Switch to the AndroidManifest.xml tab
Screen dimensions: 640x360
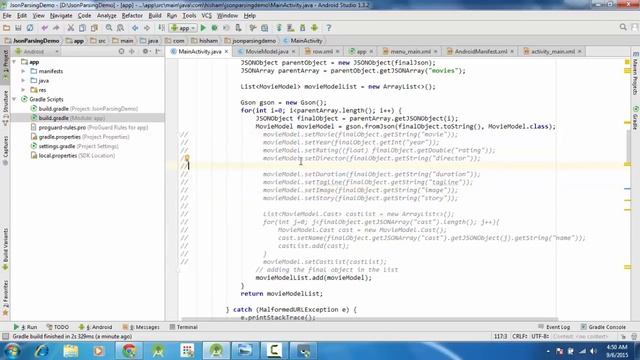pos(481,51)
